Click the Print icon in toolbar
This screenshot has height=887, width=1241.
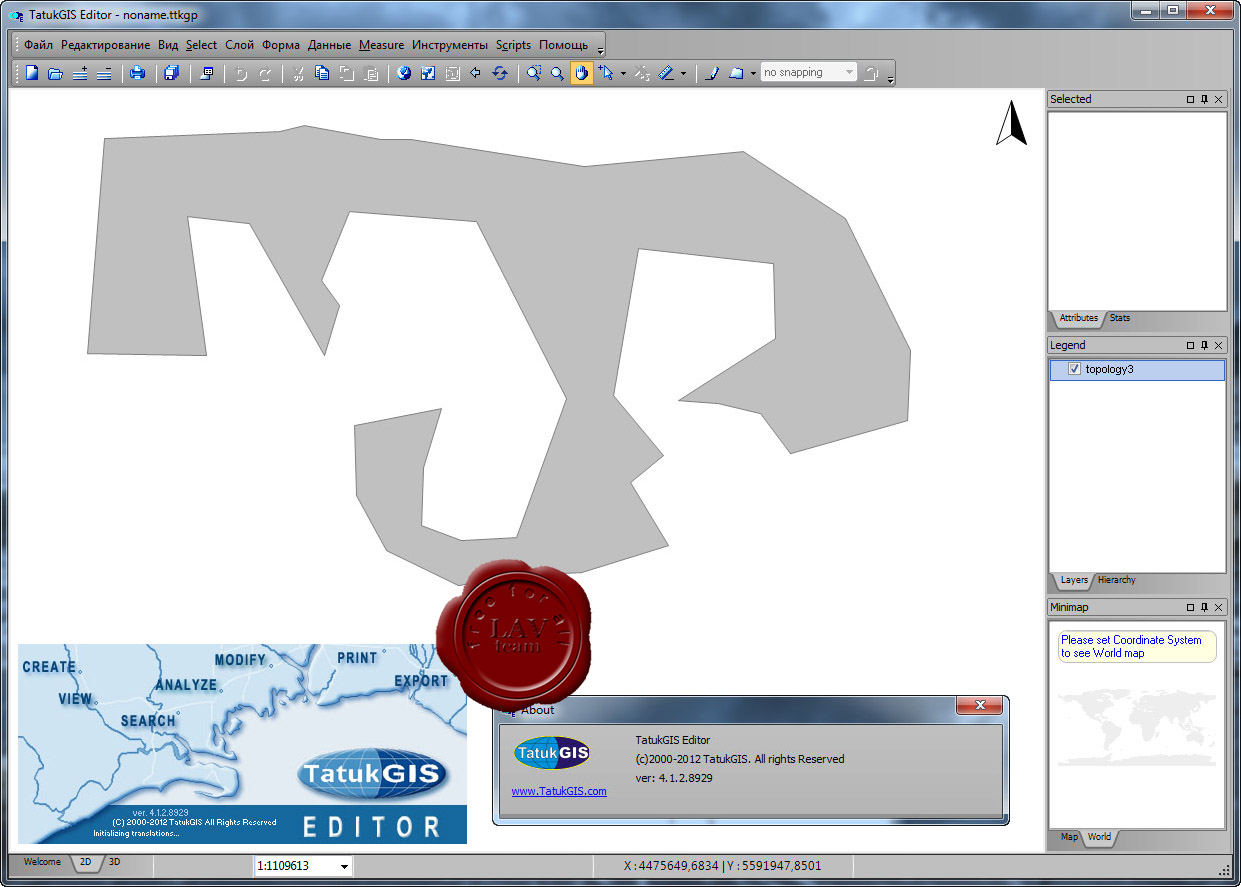click(x=138, y=73)
